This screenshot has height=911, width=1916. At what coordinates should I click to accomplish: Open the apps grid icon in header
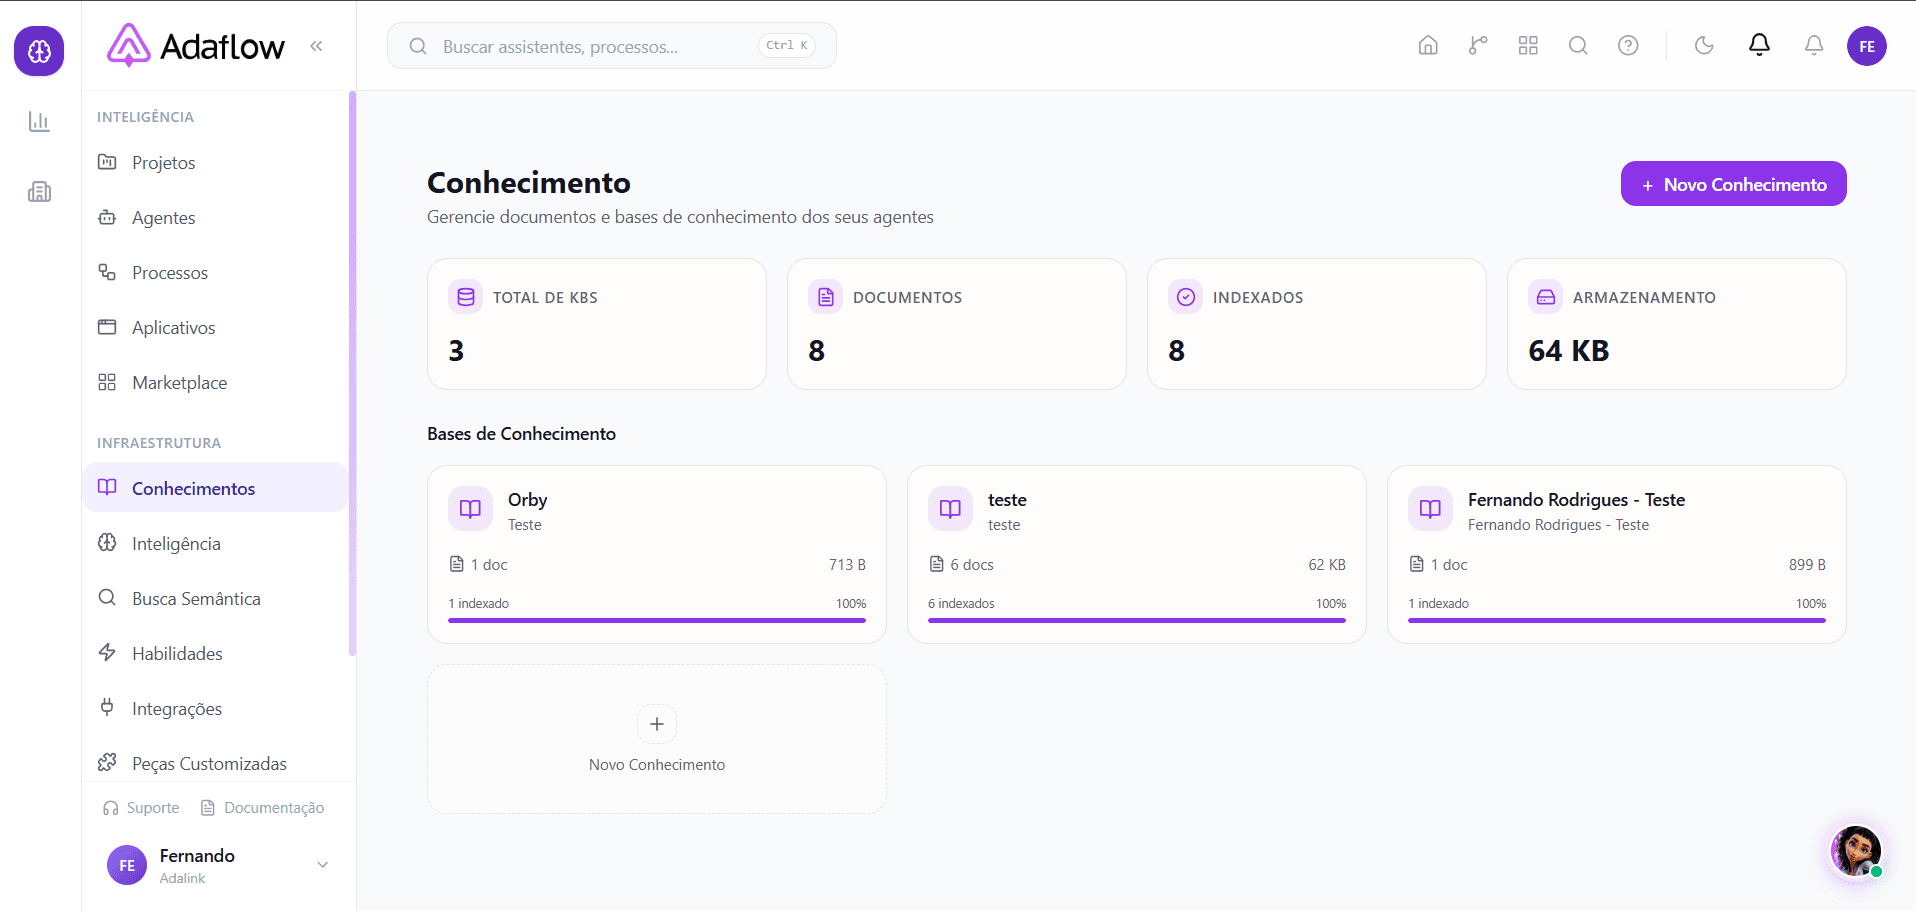coord(1528,45)
